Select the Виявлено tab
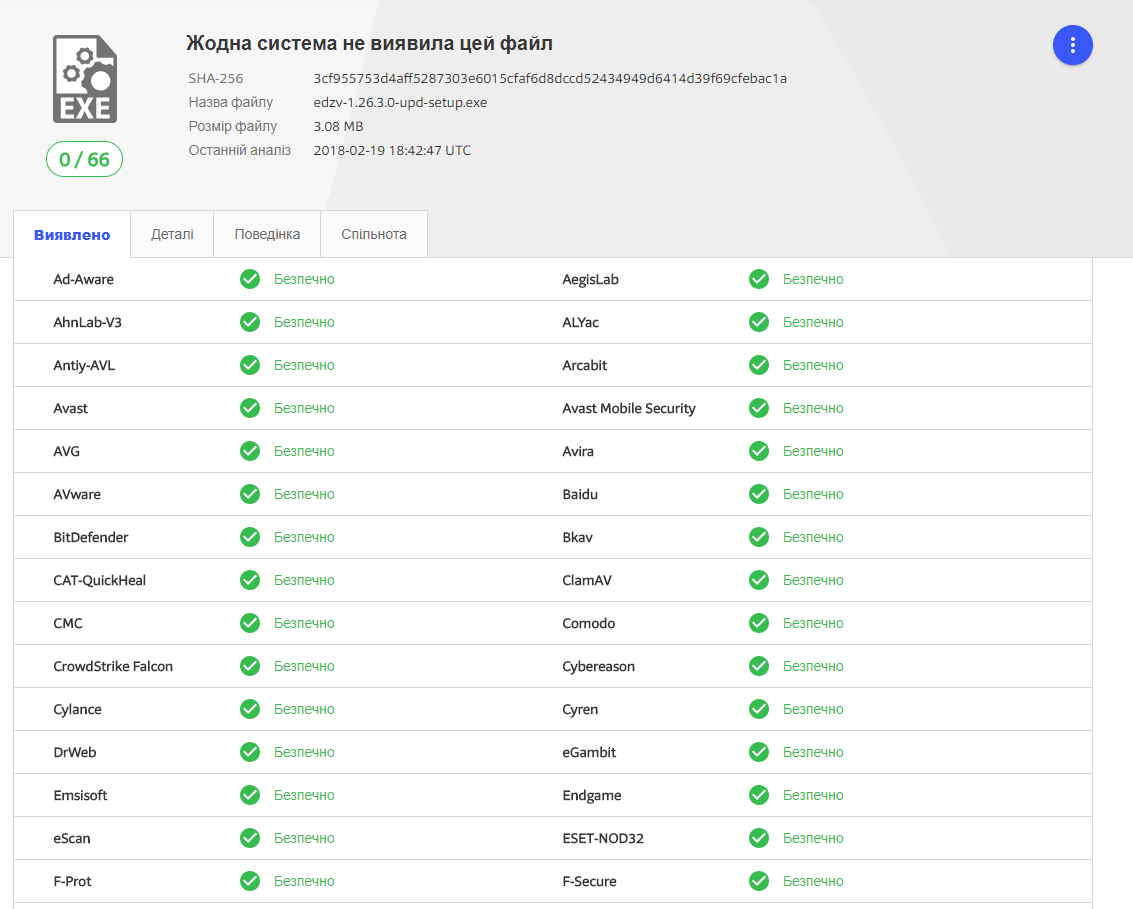 [x=72, y=235]
